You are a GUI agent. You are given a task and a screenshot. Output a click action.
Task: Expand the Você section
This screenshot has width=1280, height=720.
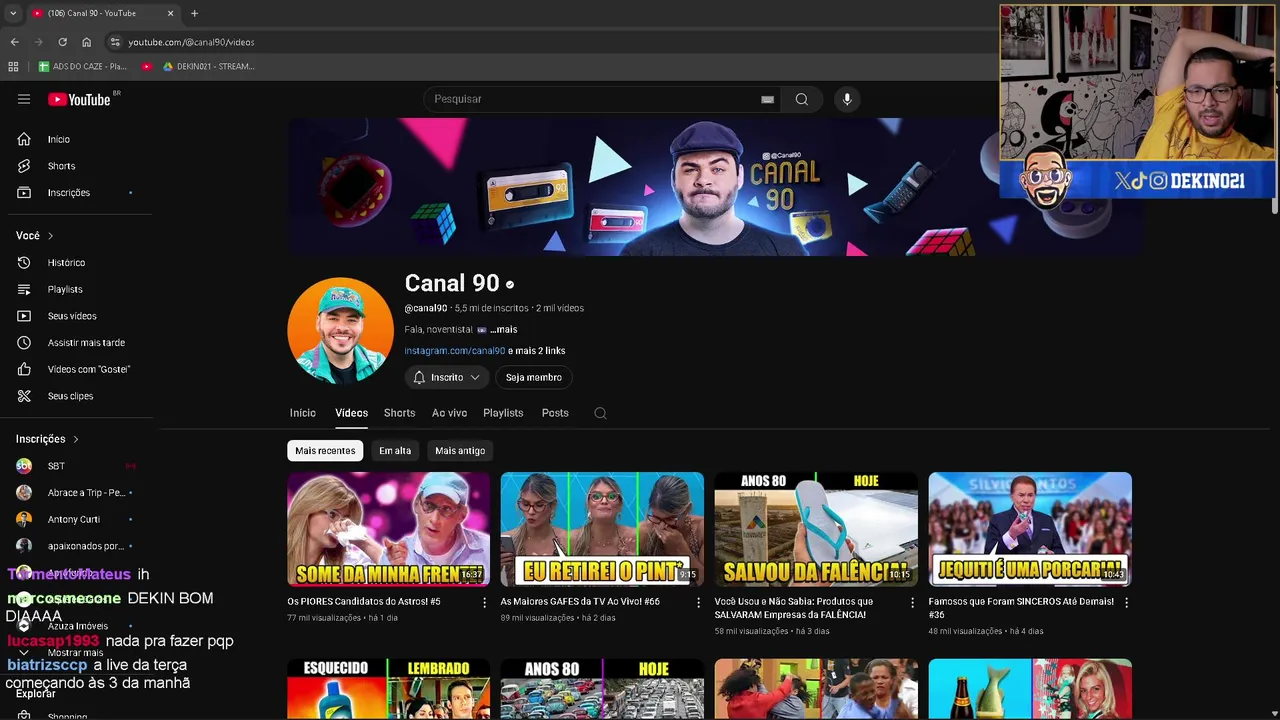pos(34,236)
